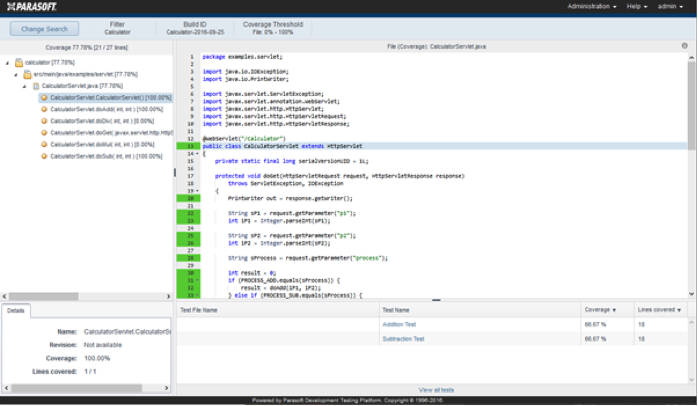This screenshot has width=698, height=406.
Task: Click tree panel scroll-left arrow
Action: pyautogui.click(x=4, y=296)
